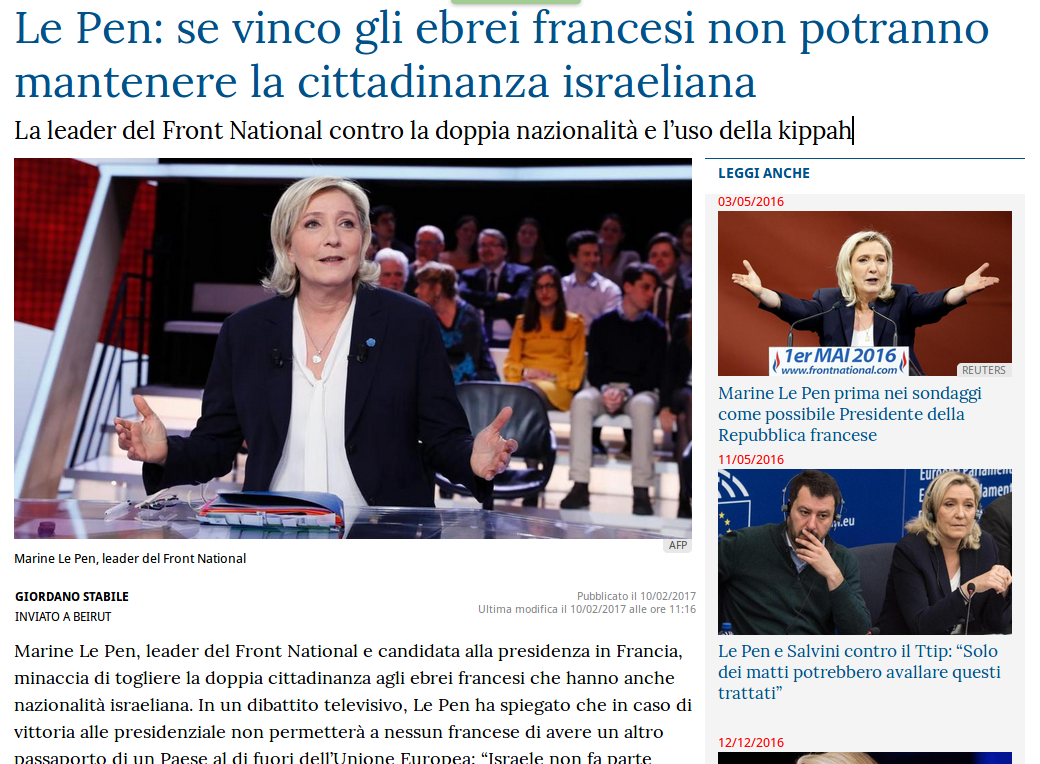The width and height of the screenshot is (1040, 764).
Task: Select the 'Leggi anche' section heading
Action: [x=764, y=173]
